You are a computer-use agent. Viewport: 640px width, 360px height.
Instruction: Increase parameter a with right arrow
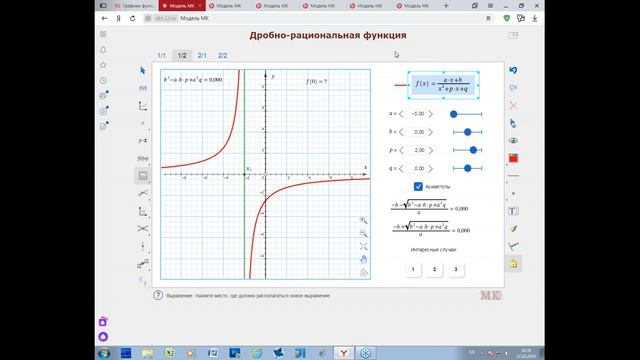pyautogui.click(x=431, y=114)
